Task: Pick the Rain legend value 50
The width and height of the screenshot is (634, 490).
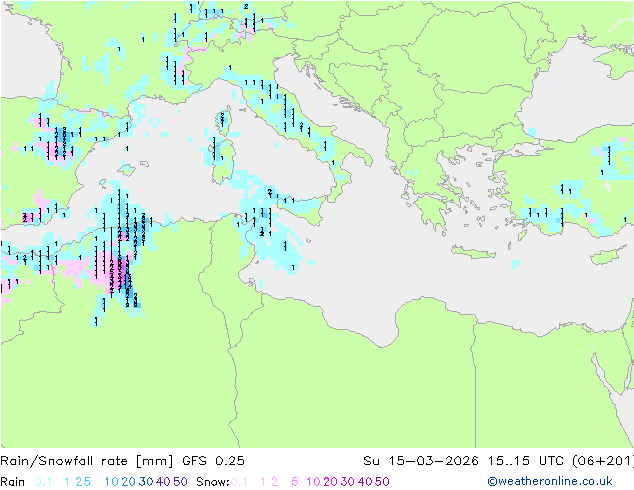Action: (180, 482)
